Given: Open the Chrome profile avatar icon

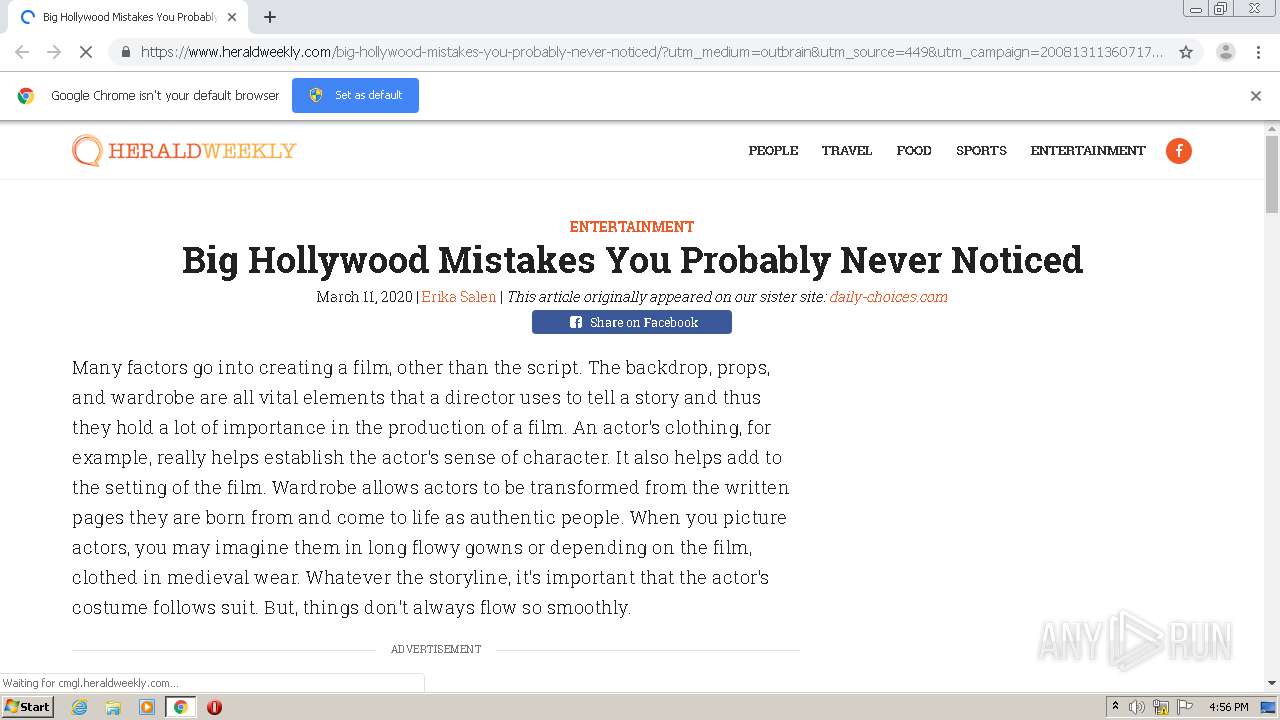Looking at the screenshot, I should (x=1225, y=52).
